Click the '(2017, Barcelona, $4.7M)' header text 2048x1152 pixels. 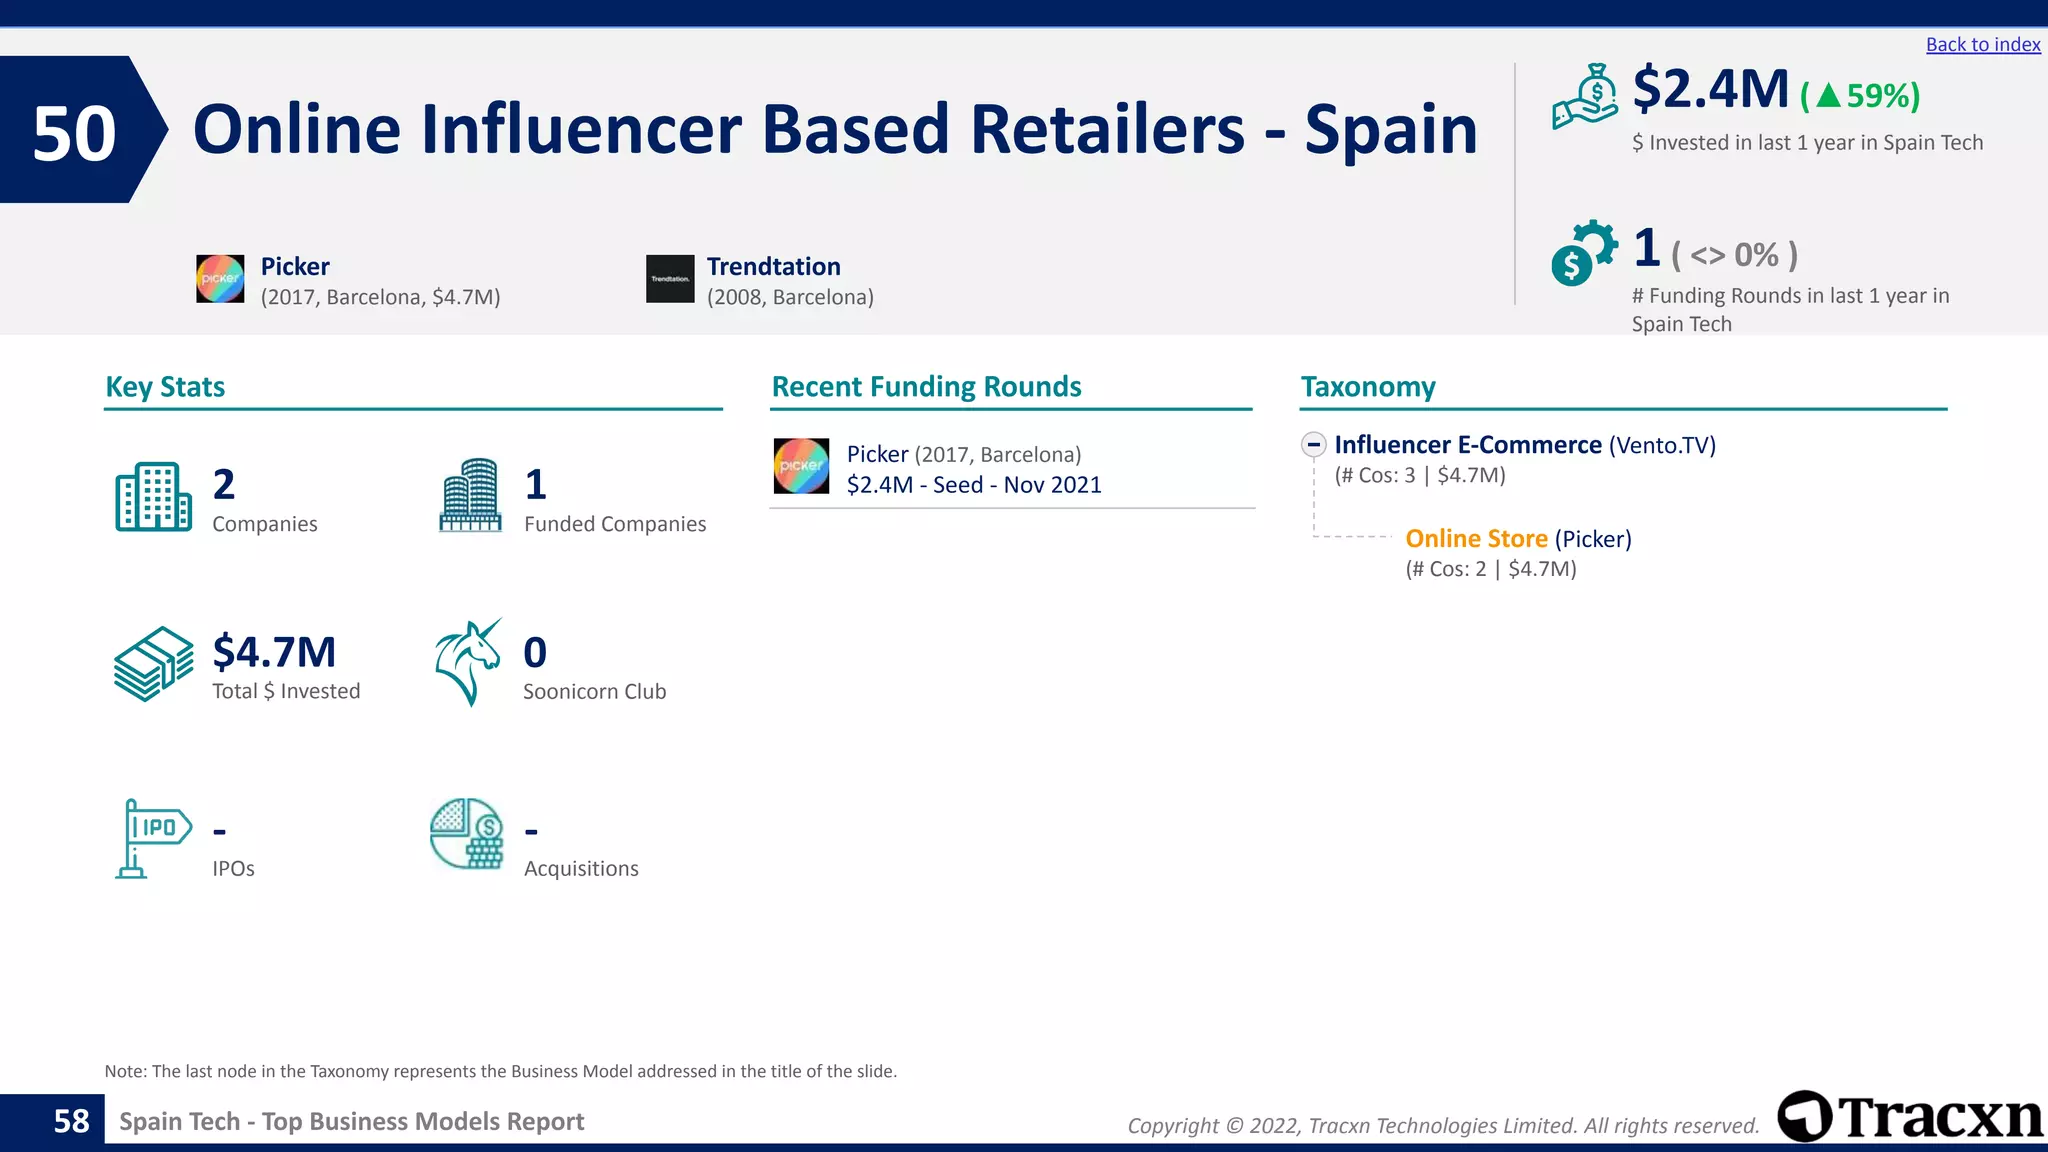click(381, 297)
